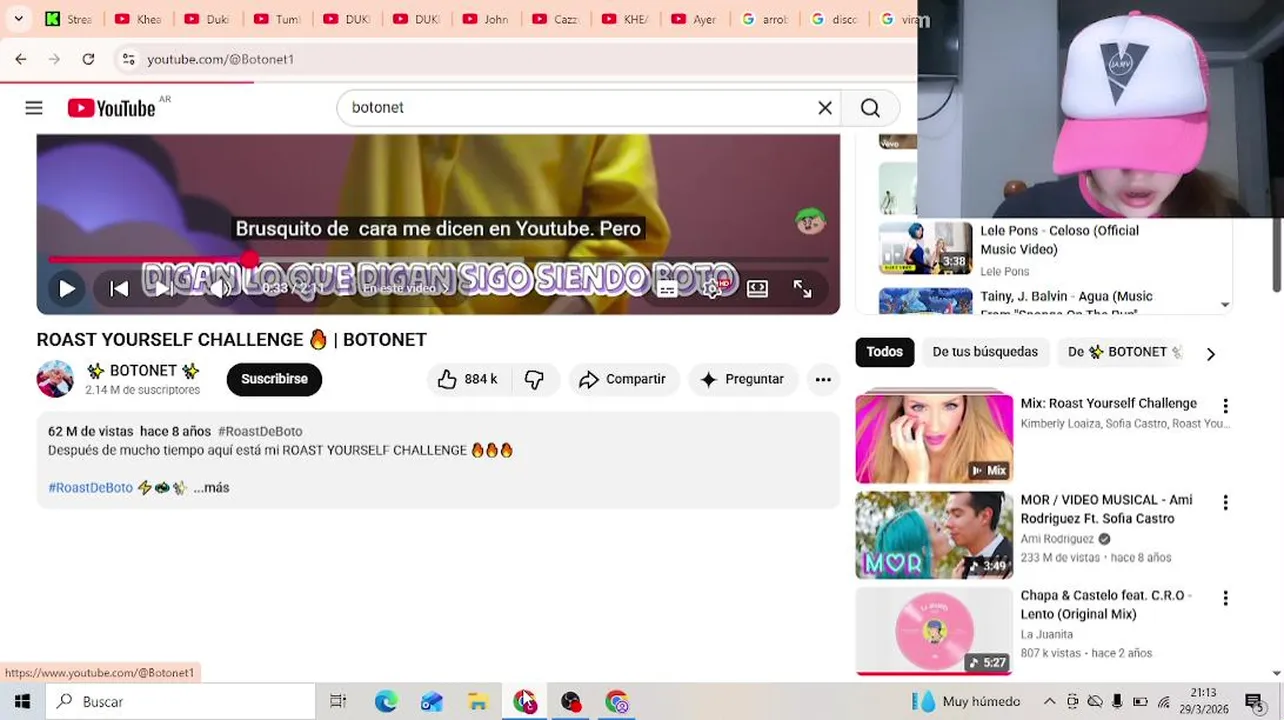
Task: Open the 'Tainy, J. Balvin - Agua' playlist item
Action: click(1050, 301)
